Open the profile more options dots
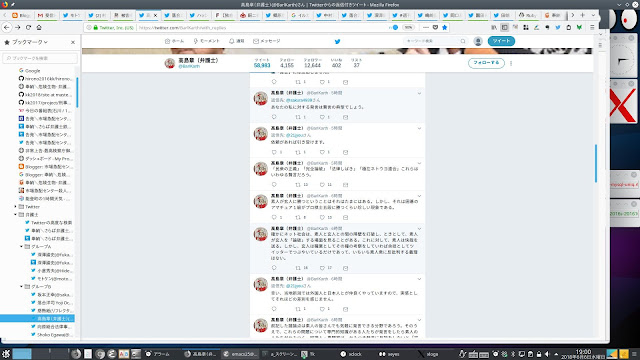640x360 pixels. pyautogui.click(x=511, y=63)
